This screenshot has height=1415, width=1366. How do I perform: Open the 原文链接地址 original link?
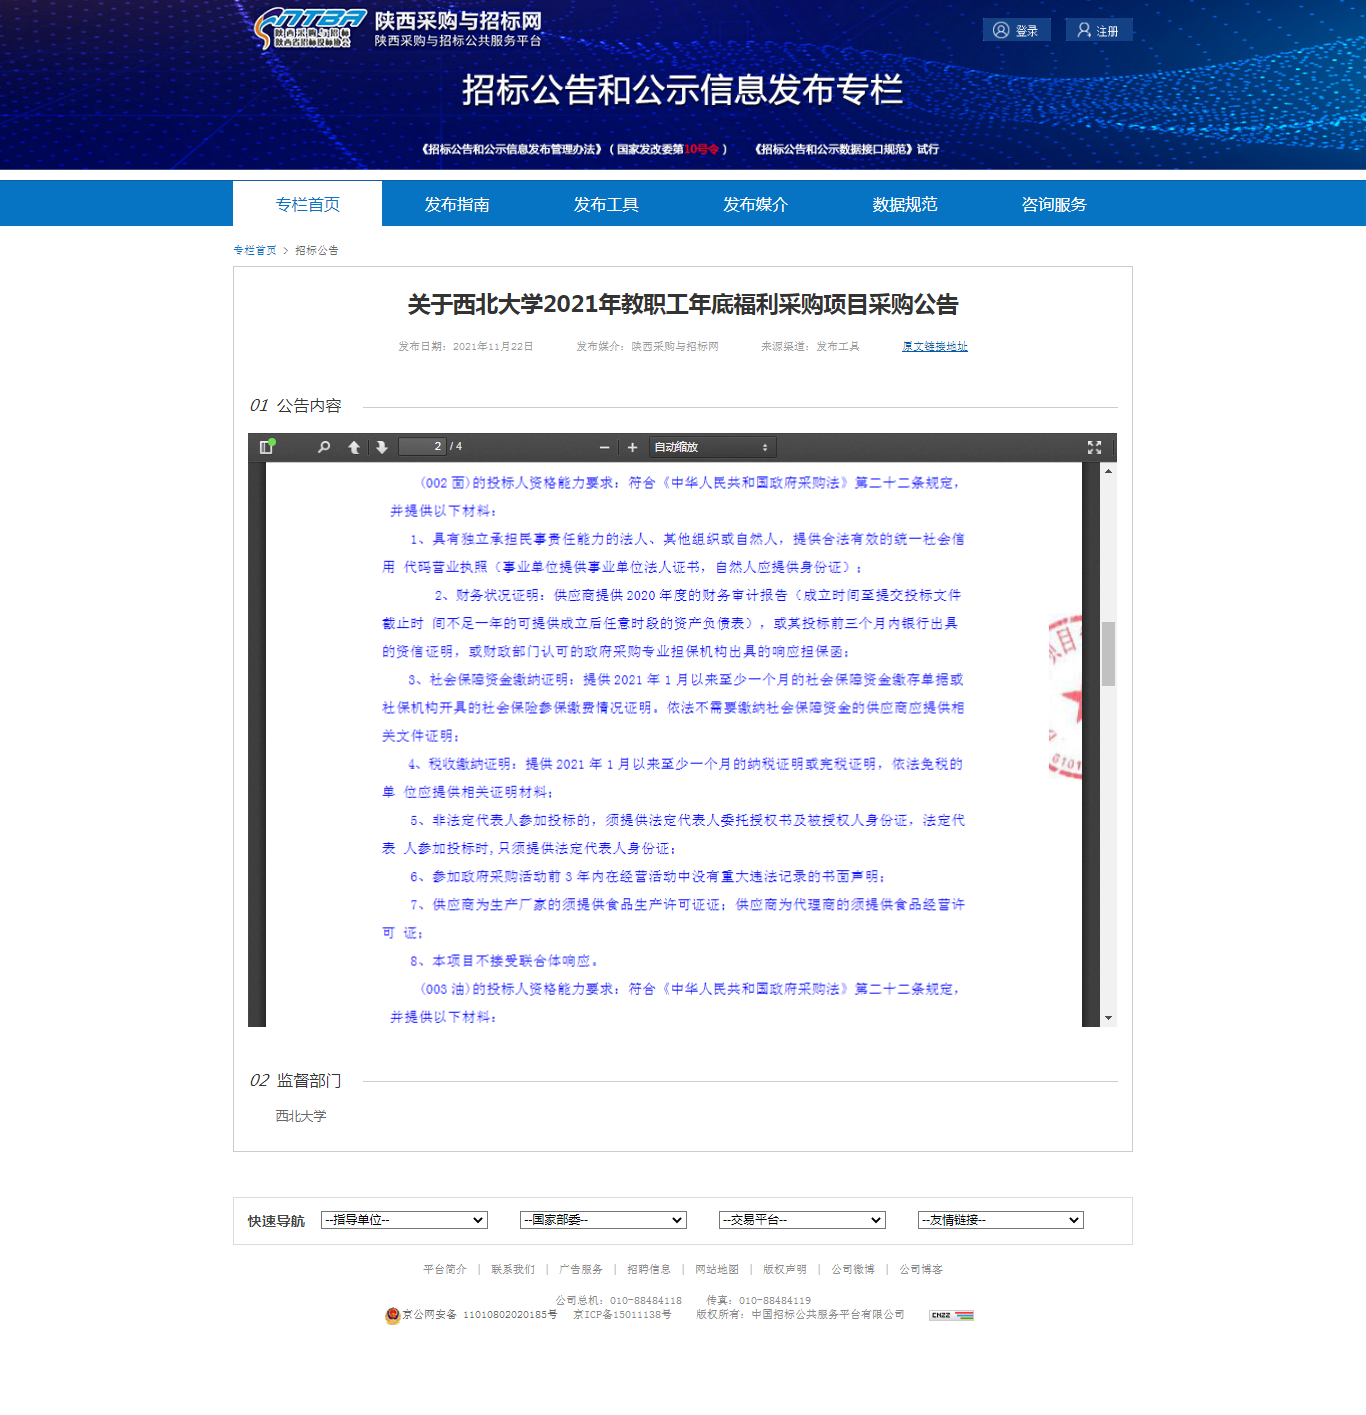coord(934,346)
